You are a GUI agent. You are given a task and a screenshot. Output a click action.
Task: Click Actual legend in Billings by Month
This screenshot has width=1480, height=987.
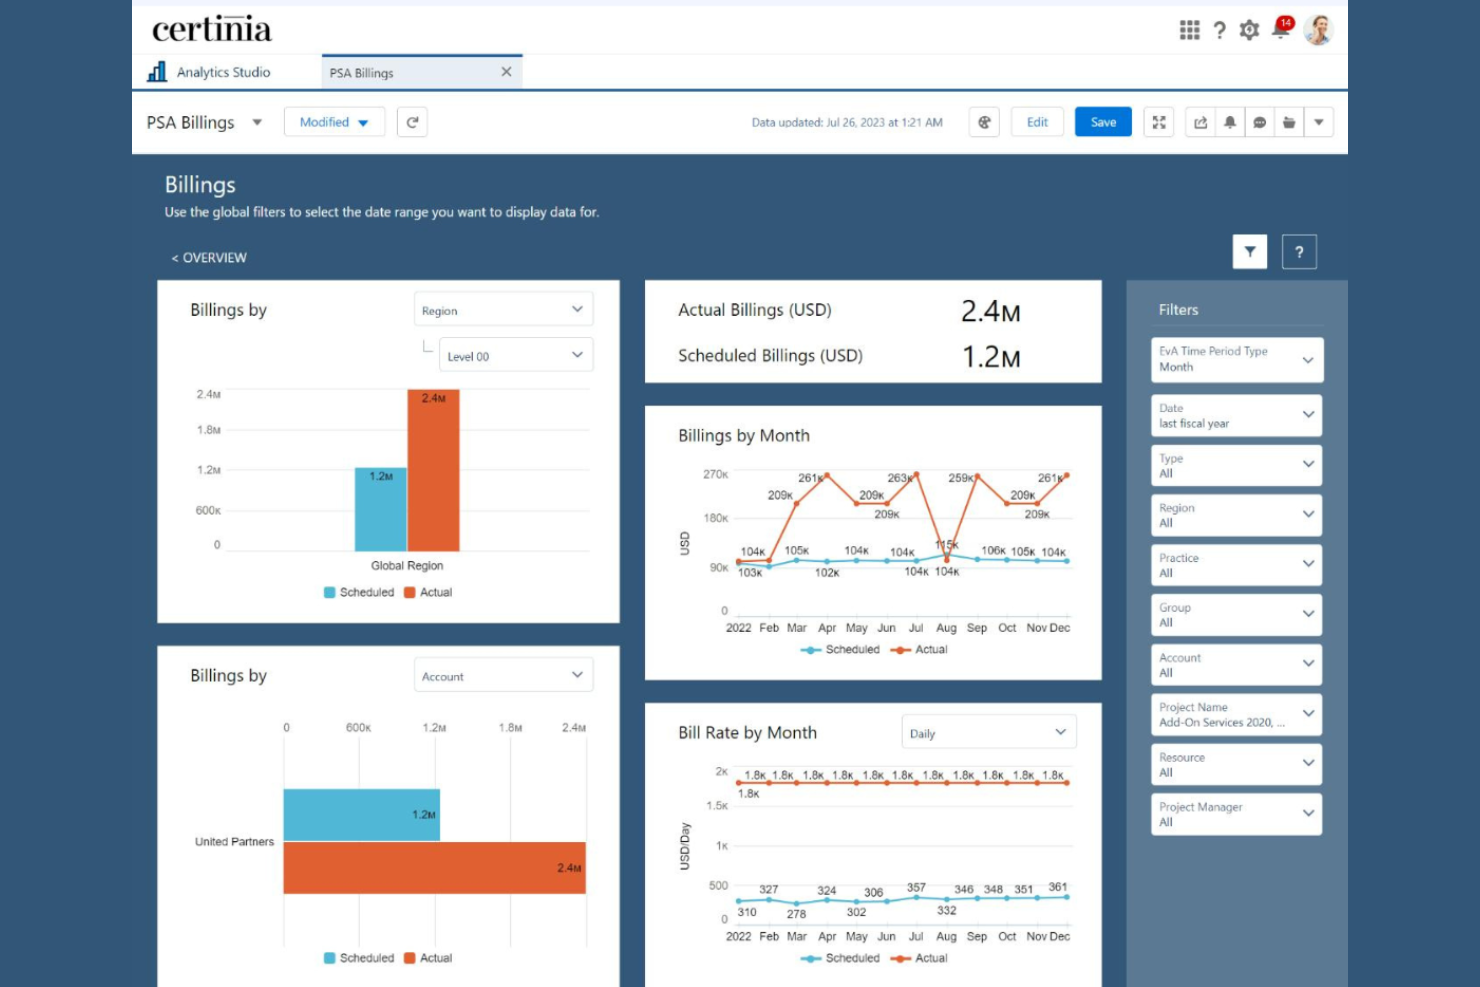click(x=919, y=649)
